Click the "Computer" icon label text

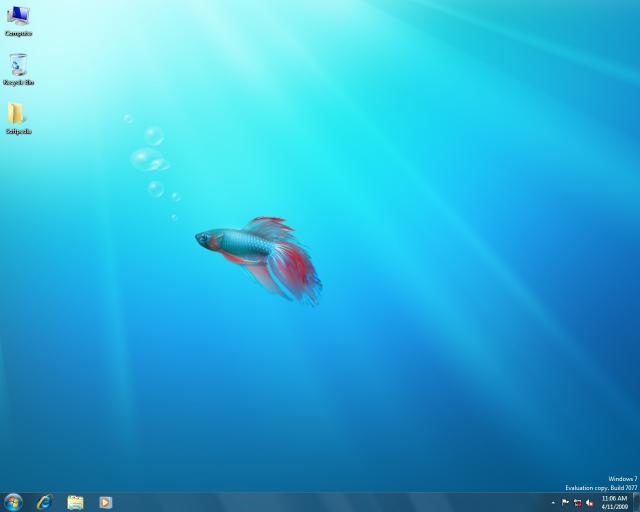click(18, 33)
